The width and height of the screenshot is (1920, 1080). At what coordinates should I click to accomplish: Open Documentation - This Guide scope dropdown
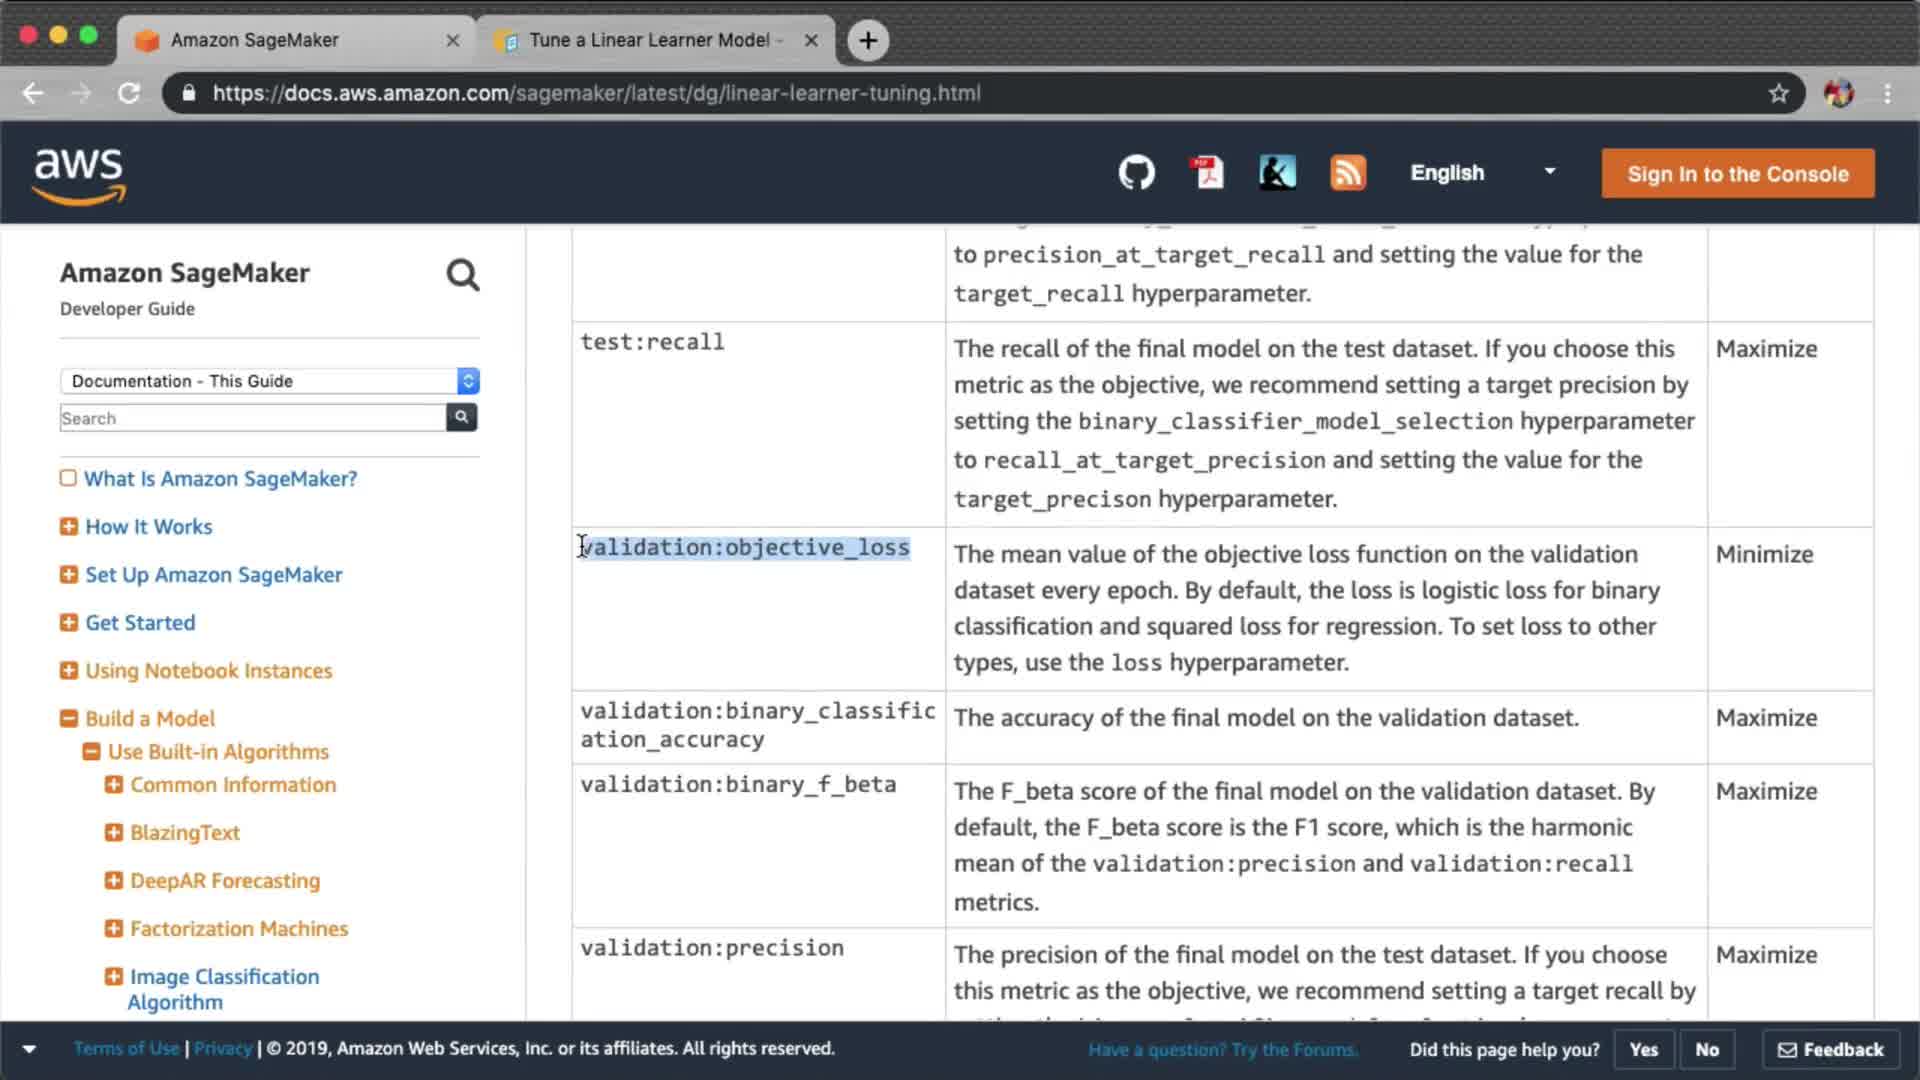pyautogui.click(x=270, y=381)
